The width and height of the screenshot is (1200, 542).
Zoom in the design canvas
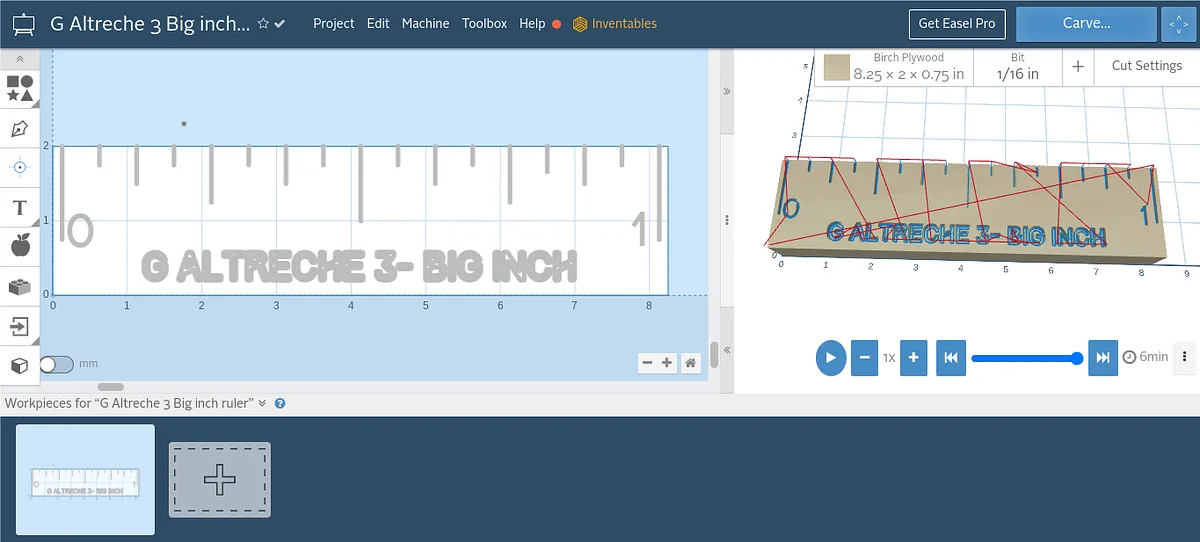click(667, 363)
